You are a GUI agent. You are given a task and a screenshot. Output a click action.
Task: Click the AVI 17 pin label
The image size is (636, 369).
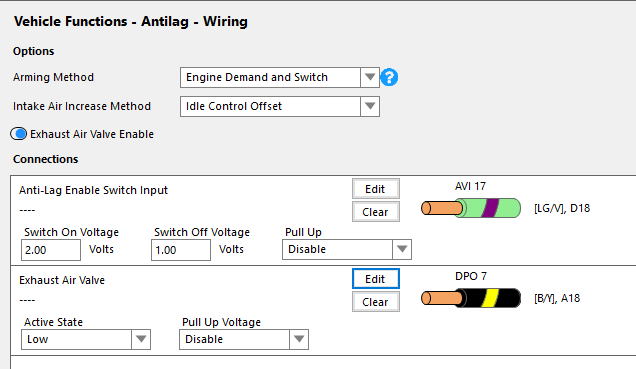(x=470, y=186)
